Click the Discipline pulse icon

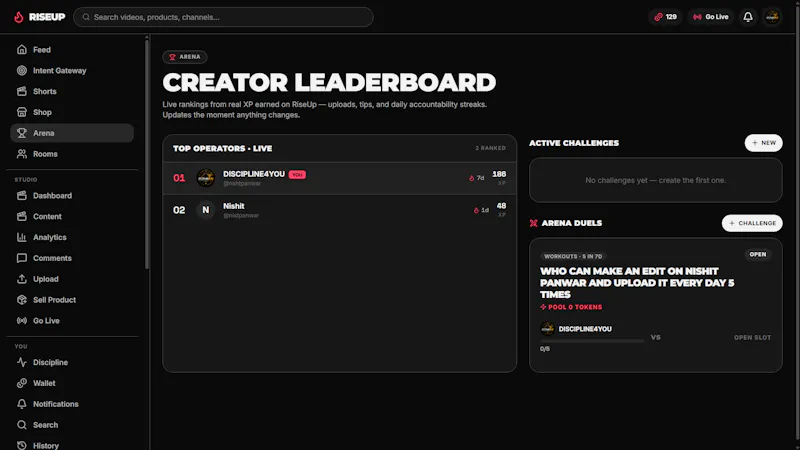click(21, 362)
